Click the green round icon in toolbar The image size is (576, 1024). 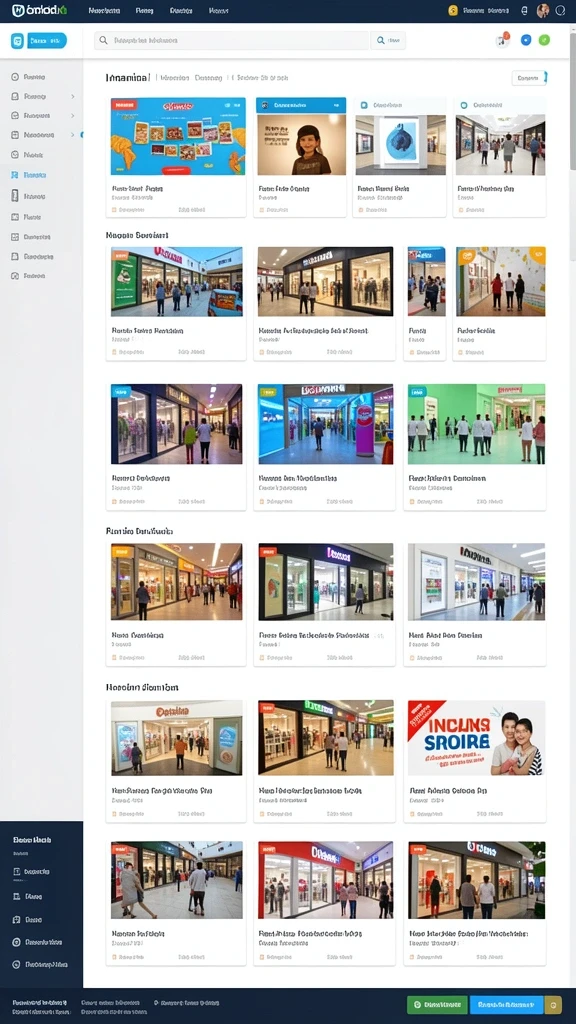tap(544, 40)
